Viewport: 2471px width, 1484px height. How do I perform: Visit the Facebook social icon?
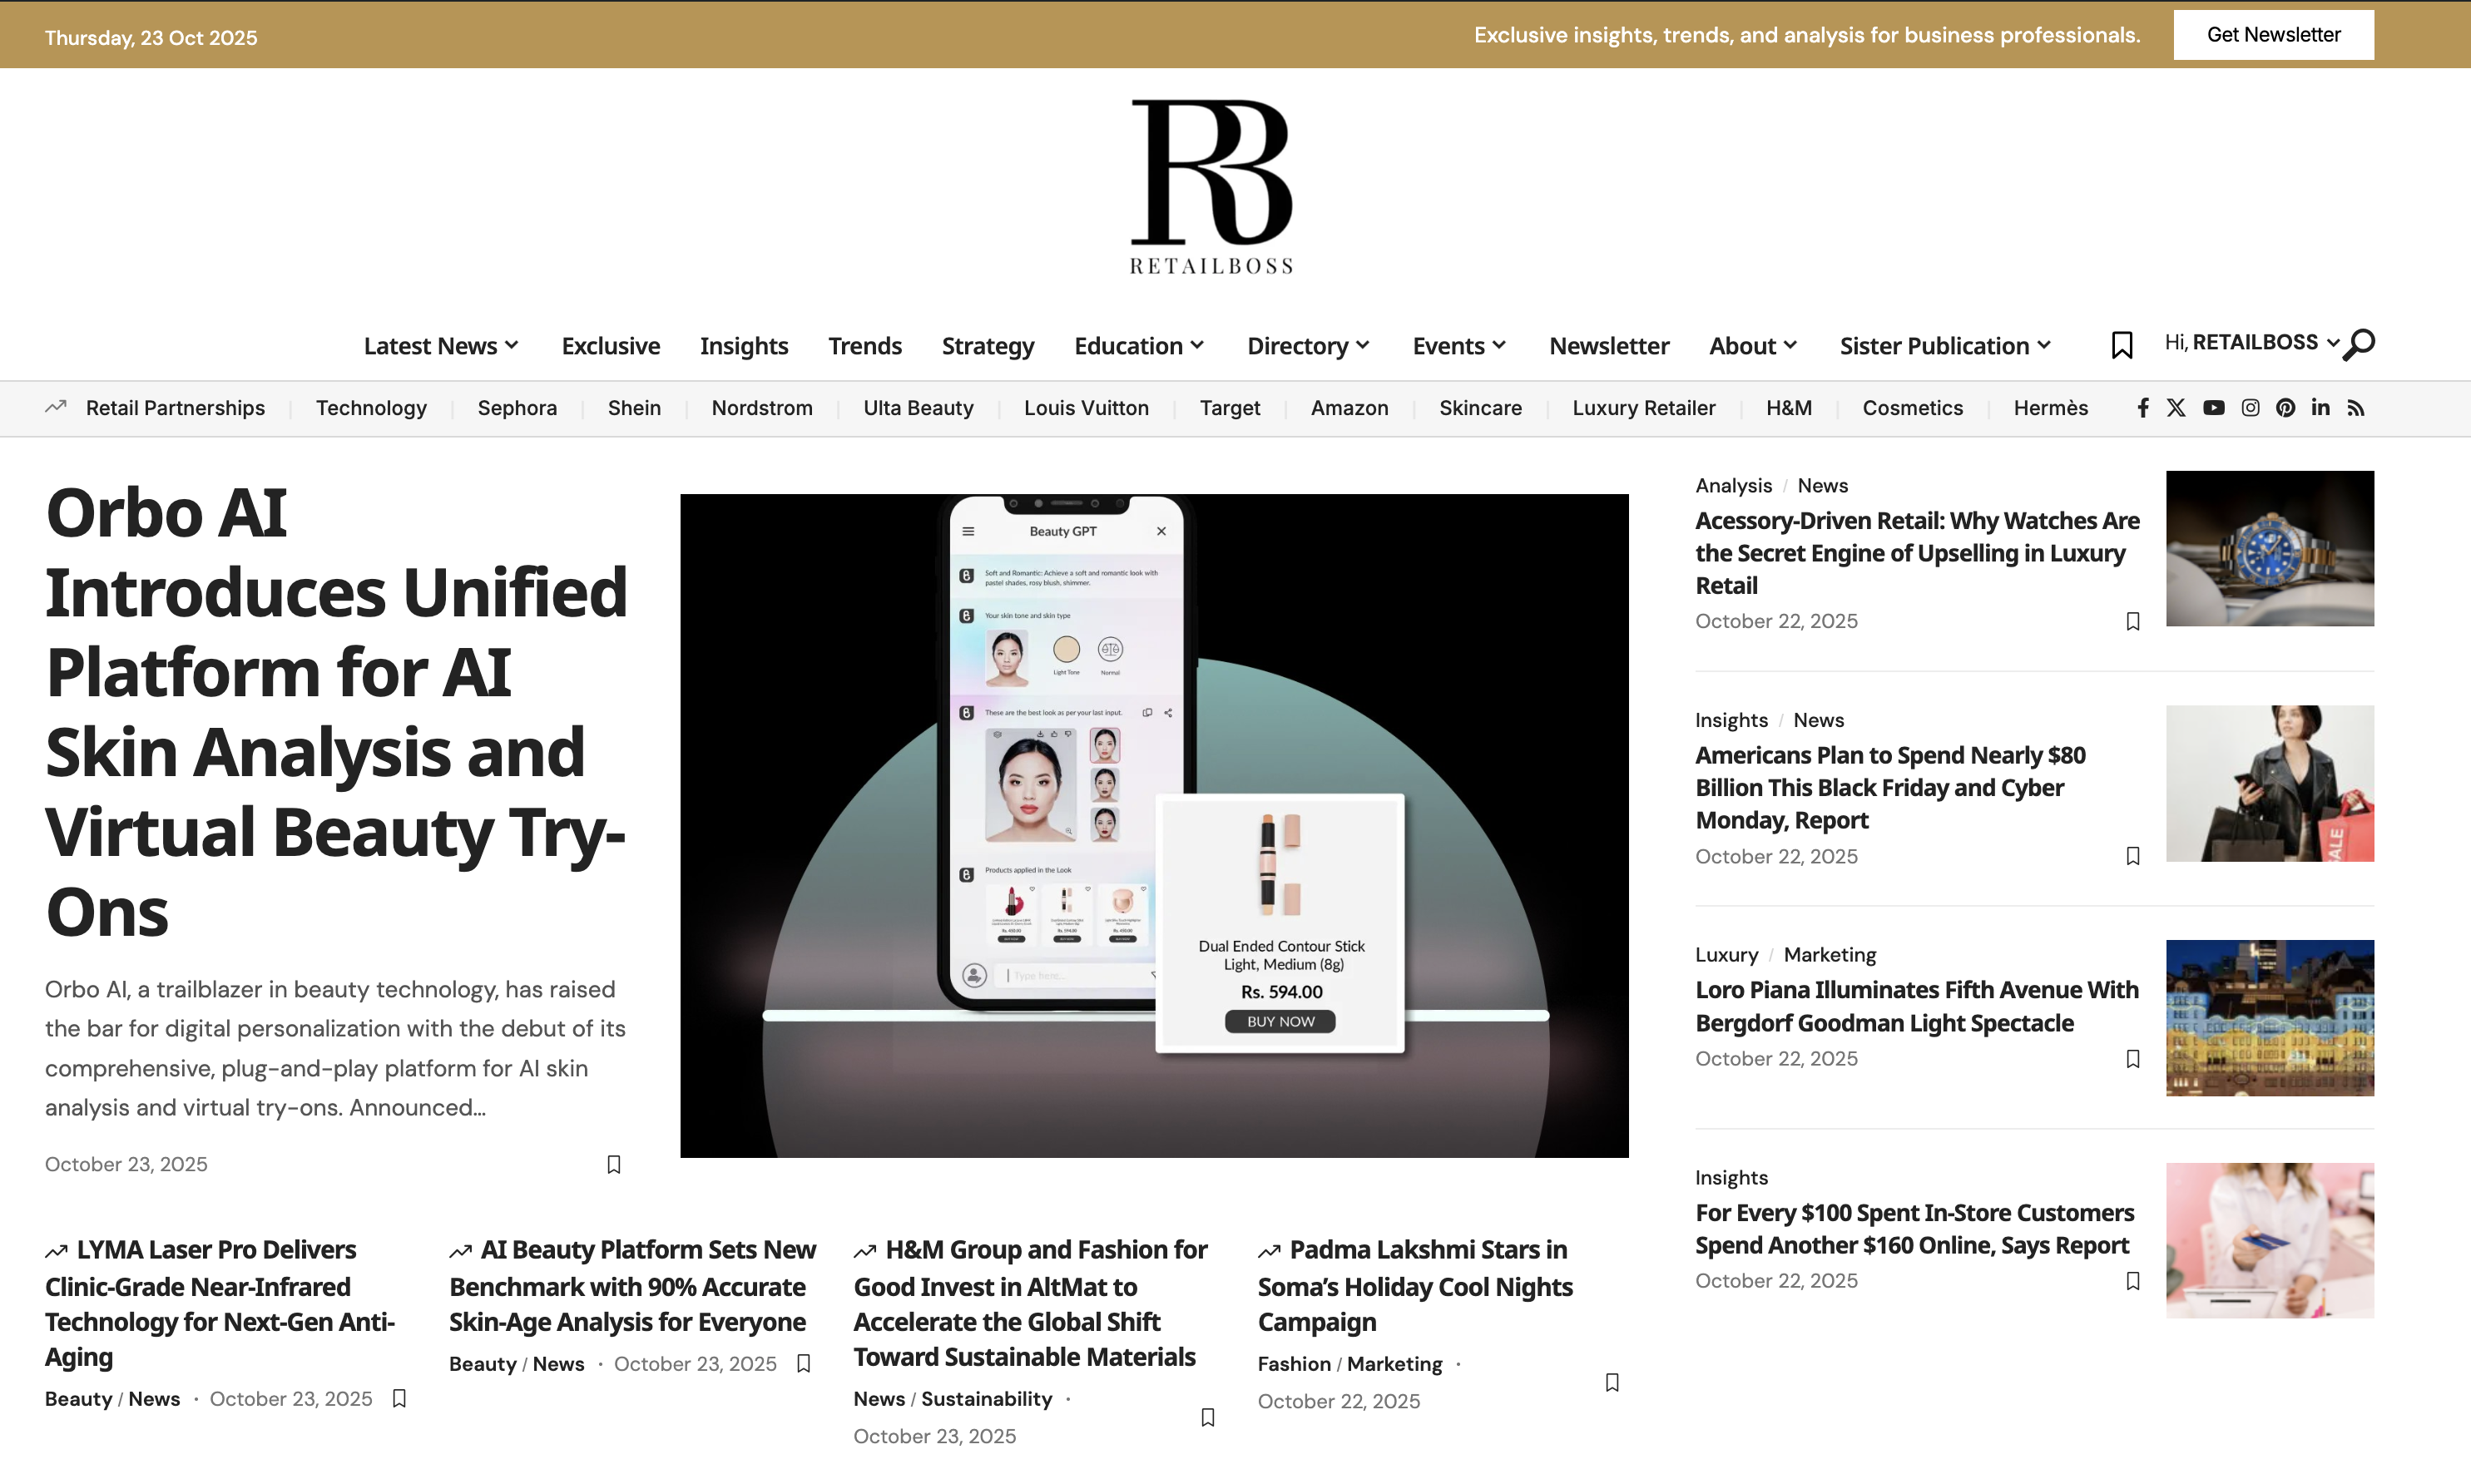point(2142,408)
